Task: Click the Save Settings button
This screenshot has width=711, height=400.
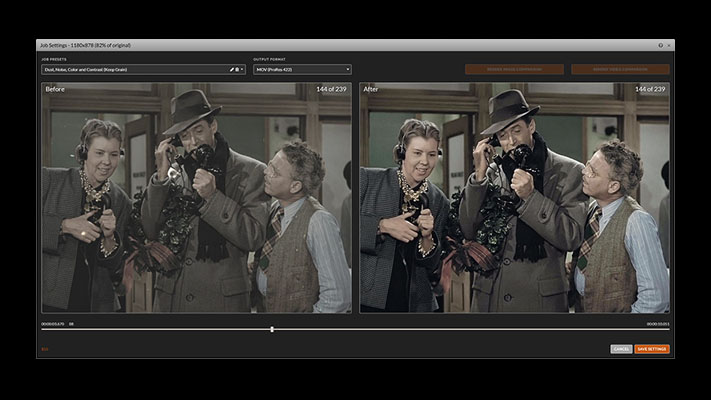Action: 652,349
